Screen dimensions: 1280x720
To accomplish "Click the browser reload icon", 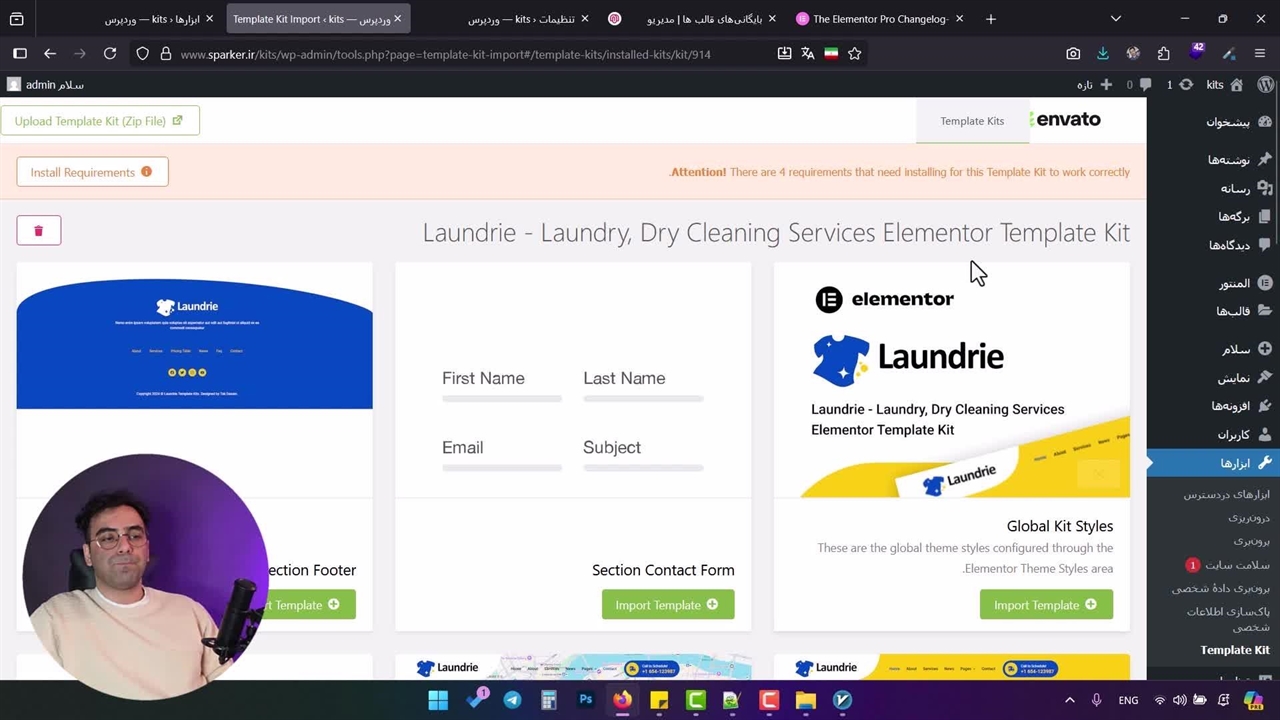I will tap(110, 54).
